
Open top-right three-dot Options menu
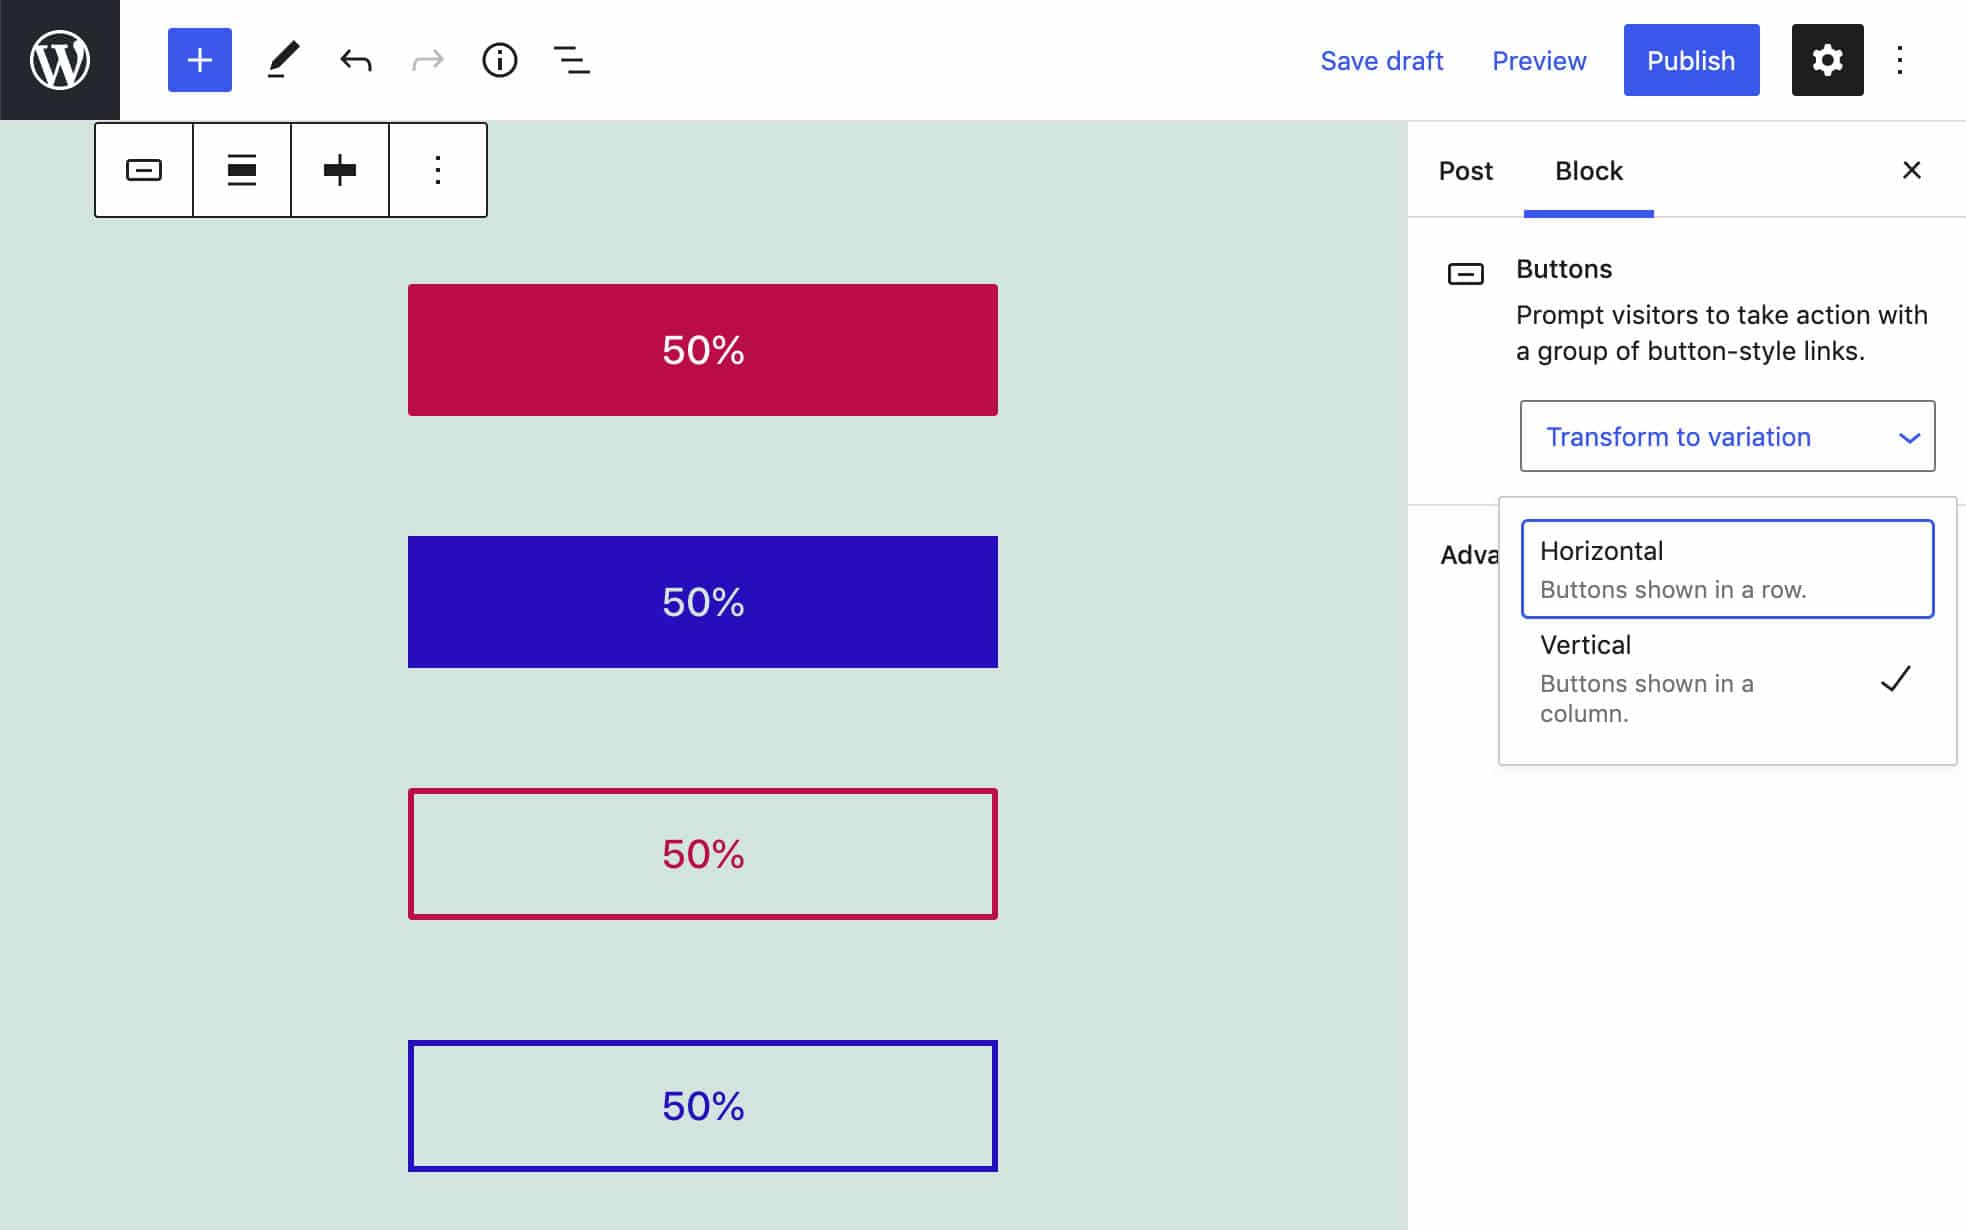tap(1900, 60)
